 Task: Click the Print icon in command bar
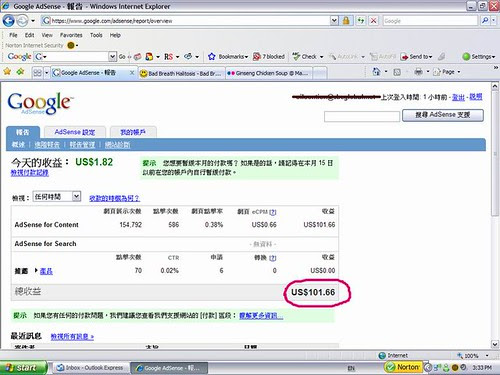pyautogui.click(x=418, y=71)
